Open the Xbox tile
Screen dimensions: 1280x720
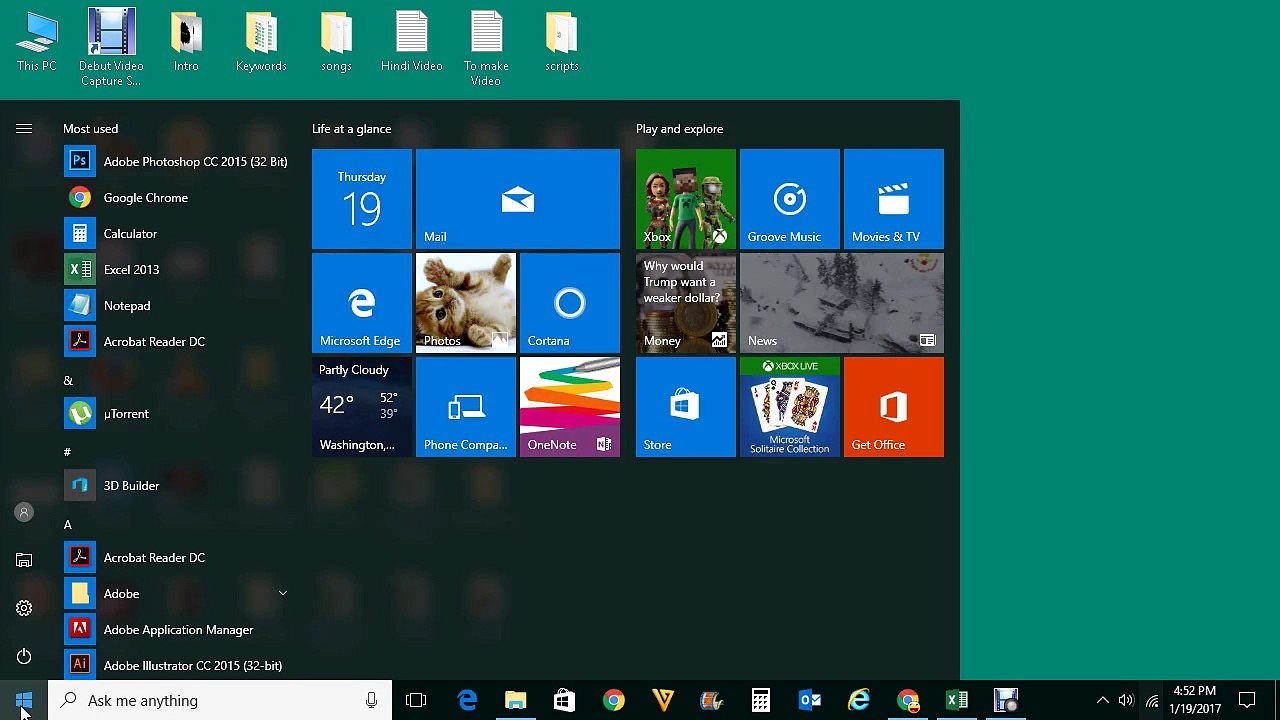pyautogui.click(x=686, y=199)
